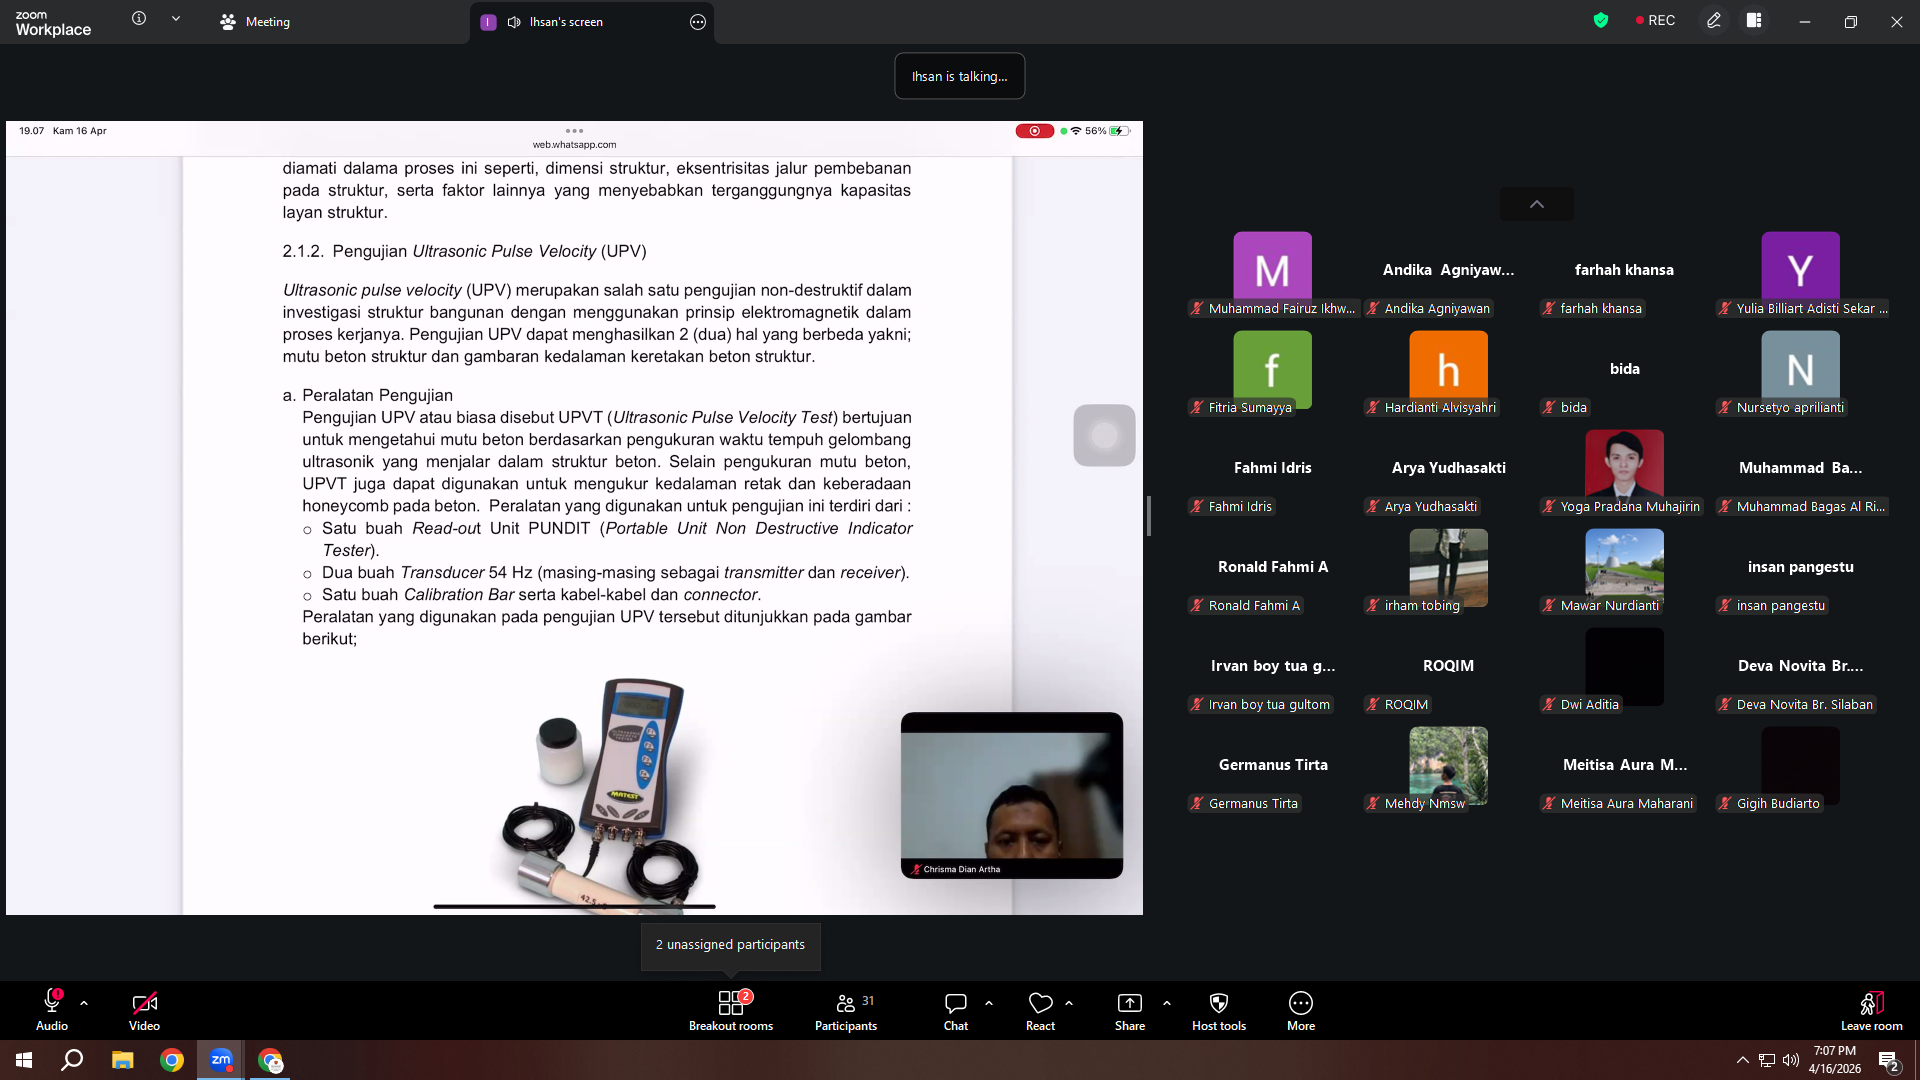Start Video camera

[144, 1010]
